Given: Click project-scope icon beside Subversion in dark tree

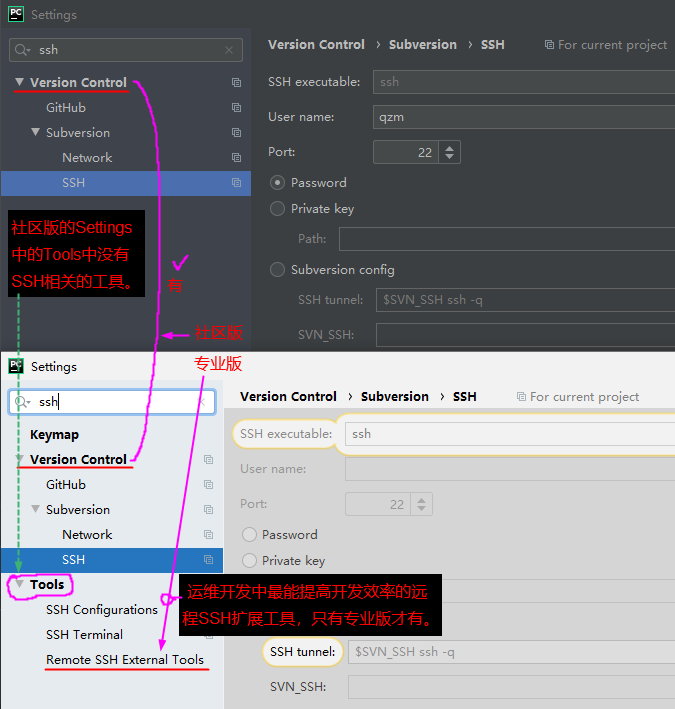Looking at the screenshot, I should [236, 132].
